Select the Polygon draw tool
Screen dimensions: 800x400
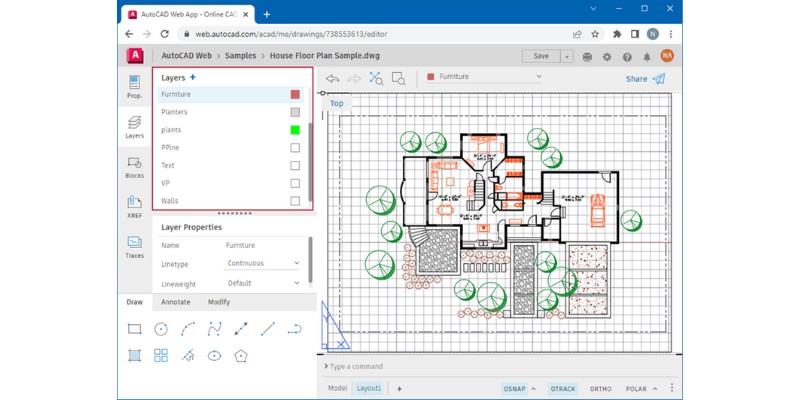pos(241,356)
